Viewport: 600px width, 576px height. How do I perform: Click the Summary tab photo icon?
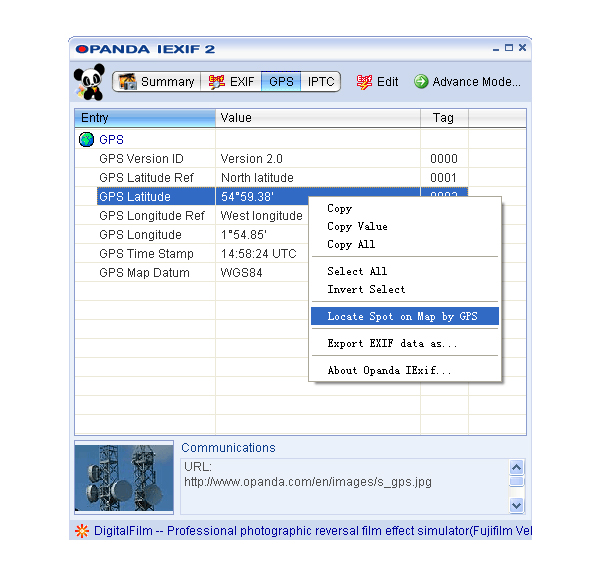pyautogui.click(x=127, y=82)
